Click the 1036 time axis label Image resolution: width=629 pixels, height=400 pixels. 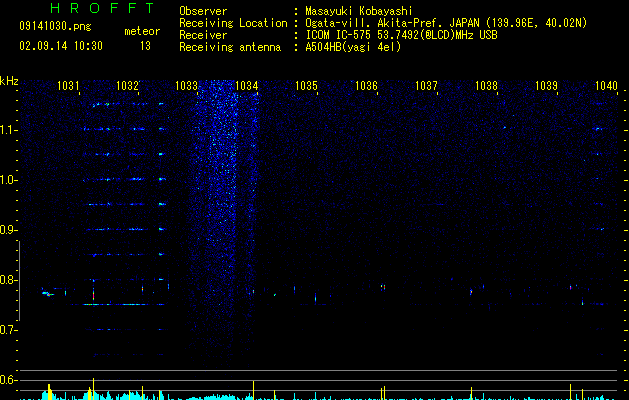366,85
